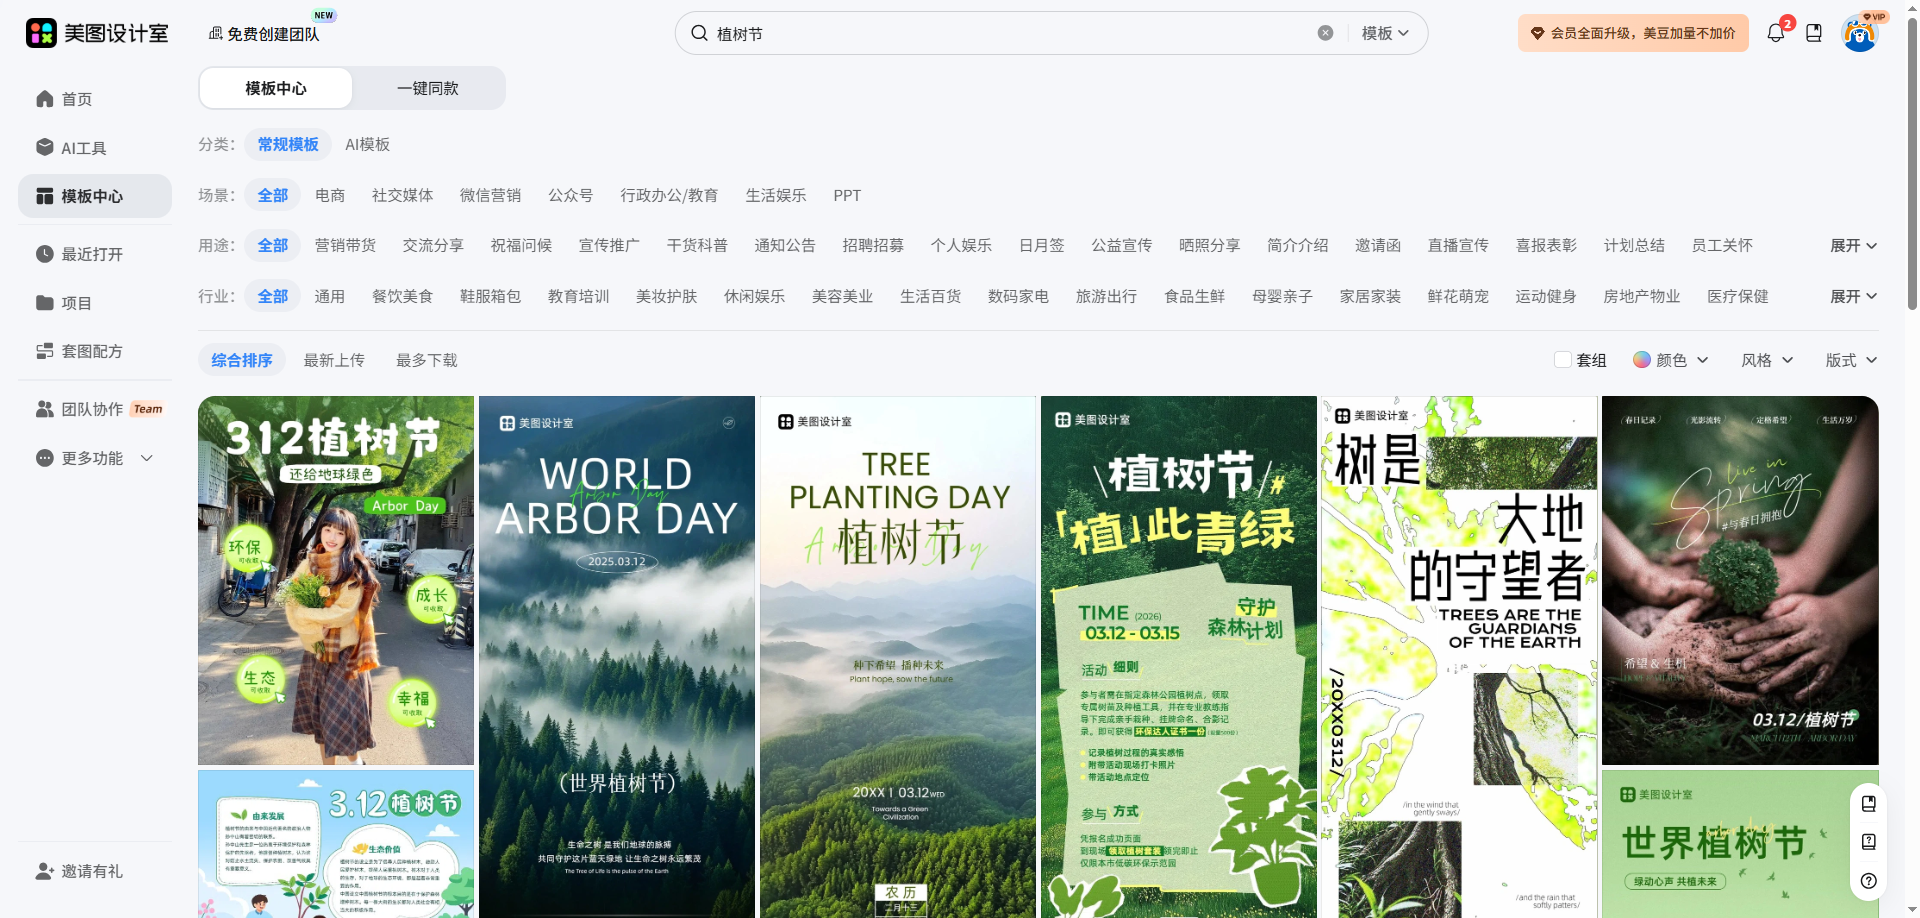The height and width of the screenshot is (918, 1920).
Task: Expand the 更多功能 sidebar menu
Action: pos(95,458)
